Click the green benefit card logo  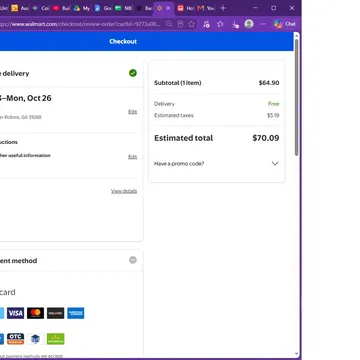(x=56, y=339)
